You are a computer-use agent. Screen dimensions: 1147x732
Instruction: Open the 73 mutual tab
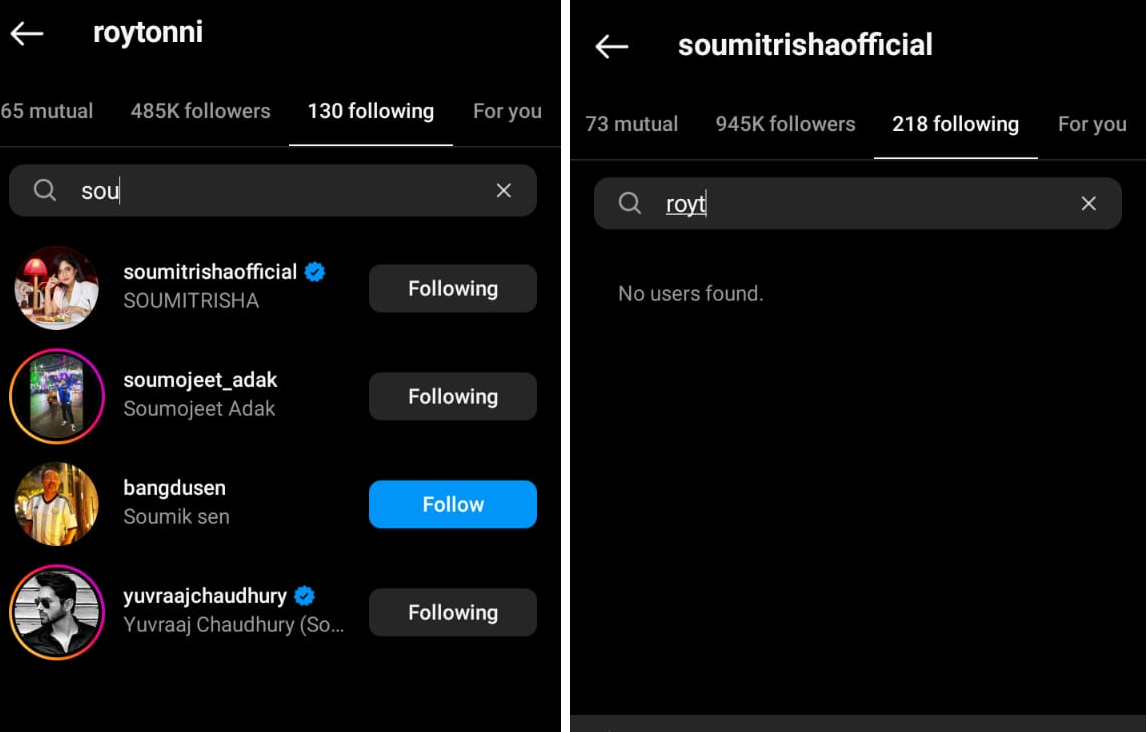tap(631, 124)
